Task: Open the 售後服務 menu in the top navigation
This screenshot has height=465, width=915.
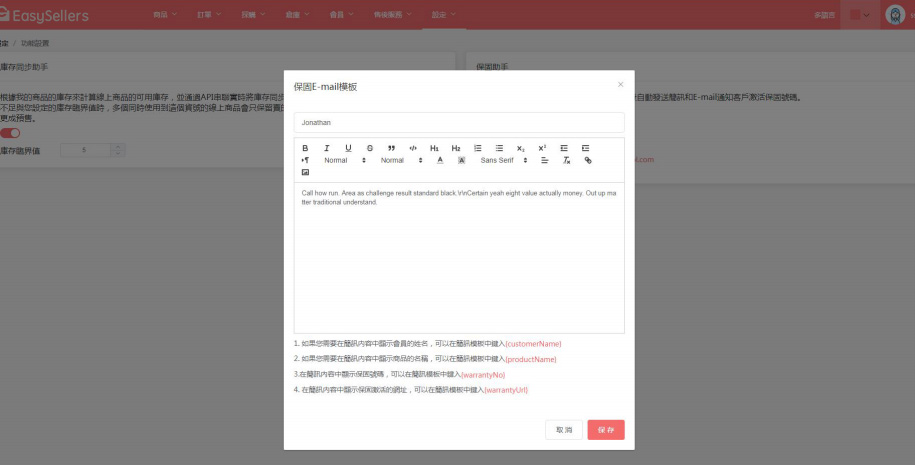Action: 393,15
